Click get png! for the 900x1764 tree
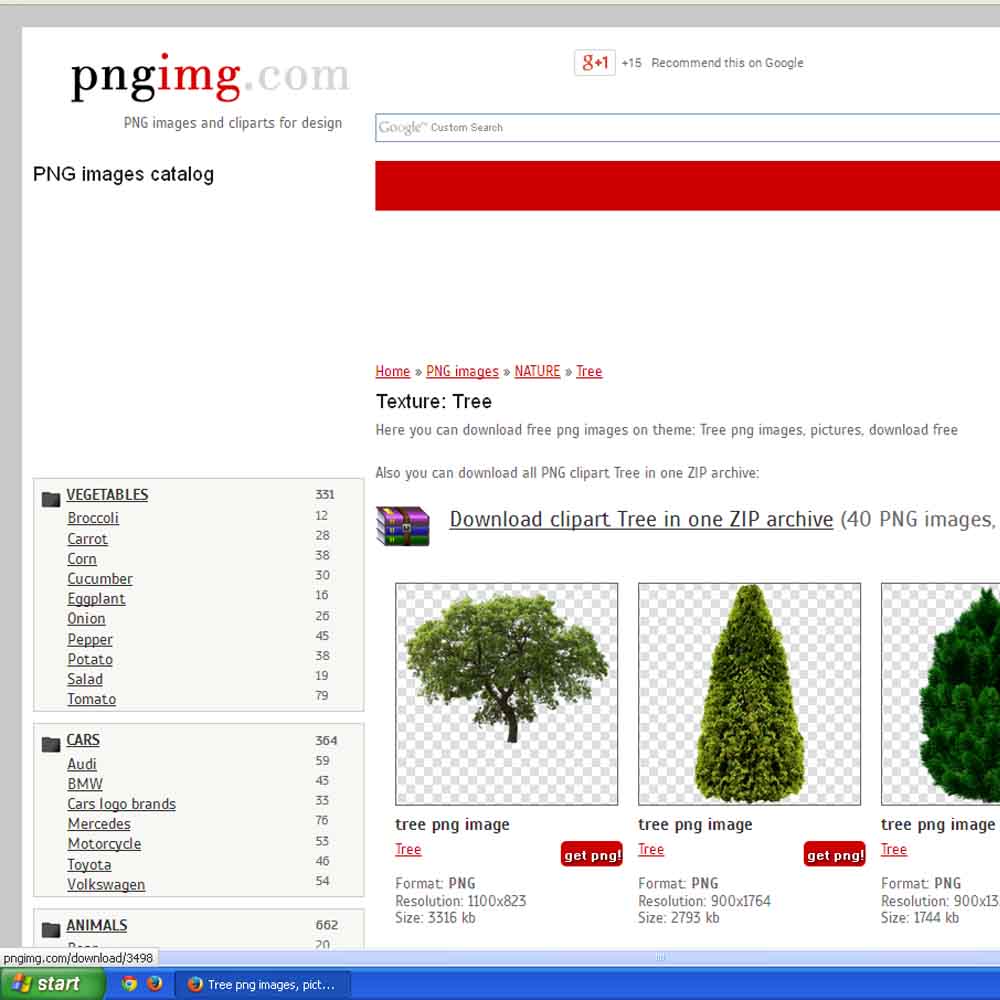This screenshot has width=1000, height=1000. [835, 855]
